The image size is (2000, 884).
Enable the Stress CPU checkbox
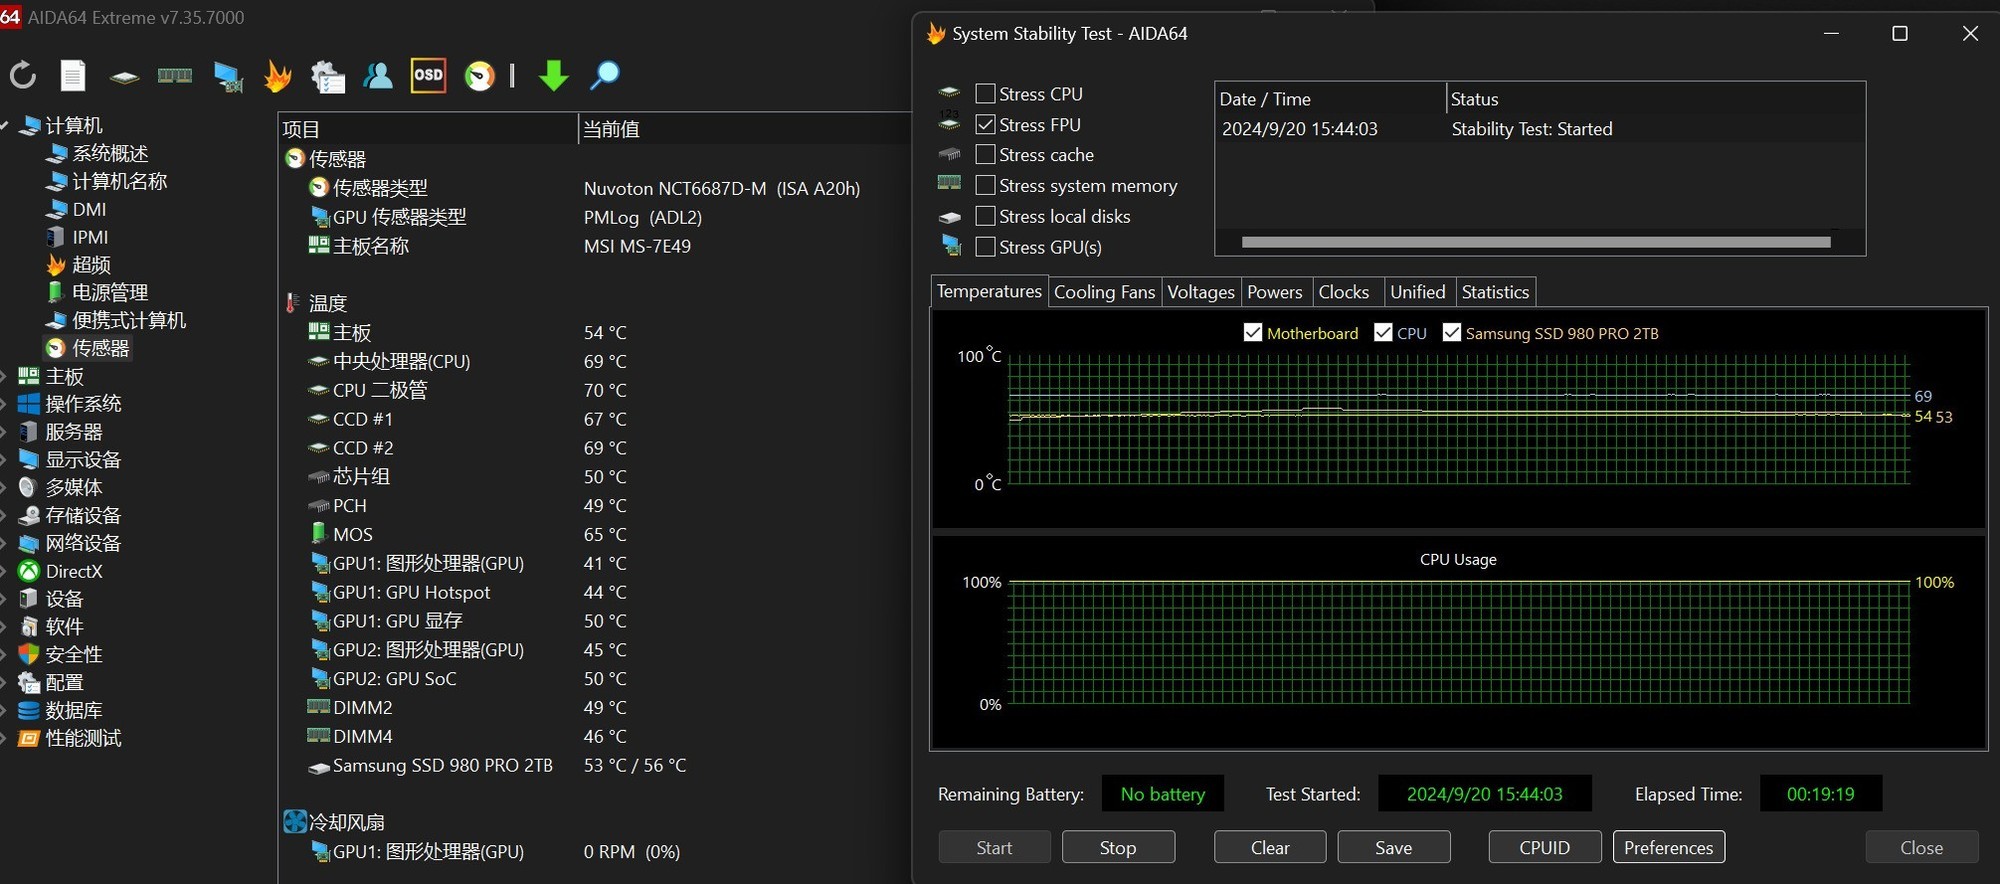(985, 94)
